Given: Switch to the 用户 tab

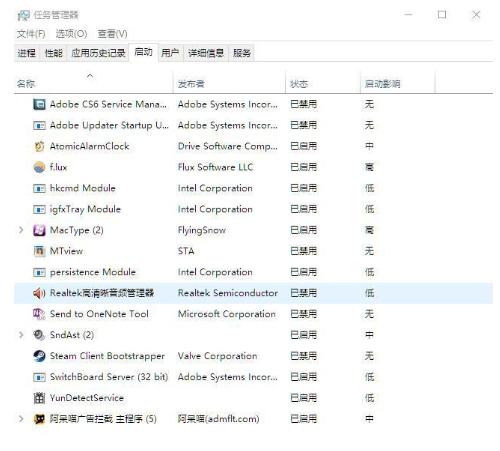Looking at the screenshot, I should (x=170, y=53).
